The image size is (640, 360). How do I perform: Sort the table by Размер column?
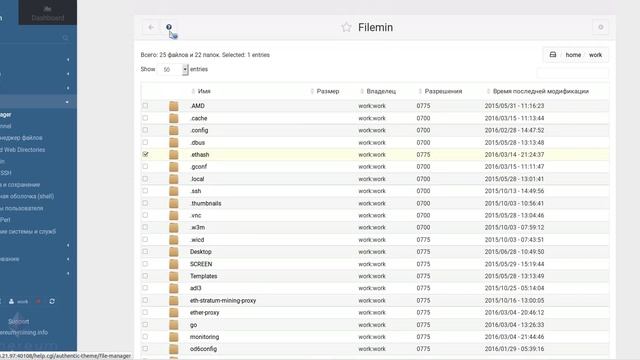[328, 91]
